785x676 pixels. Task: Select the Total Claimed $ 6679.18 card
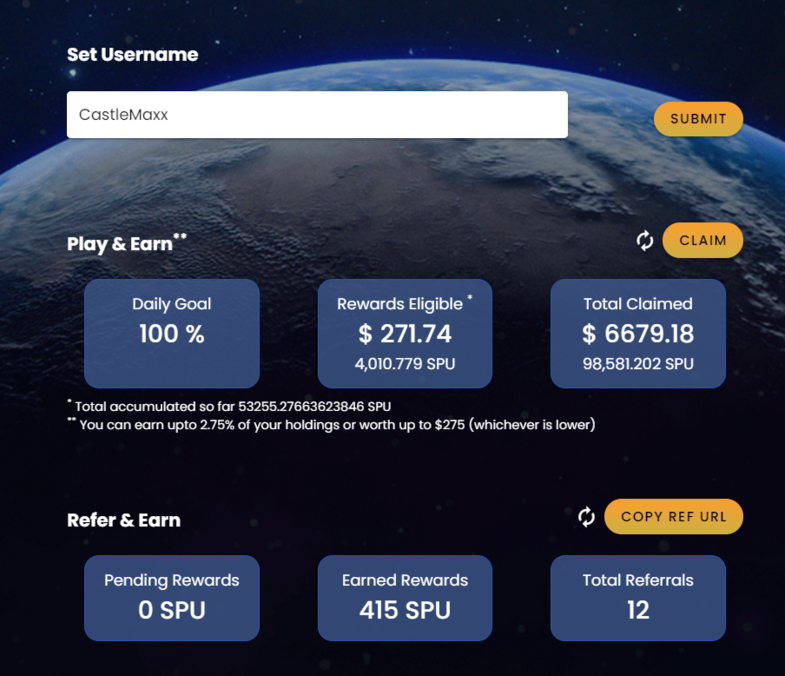point(638,333)
